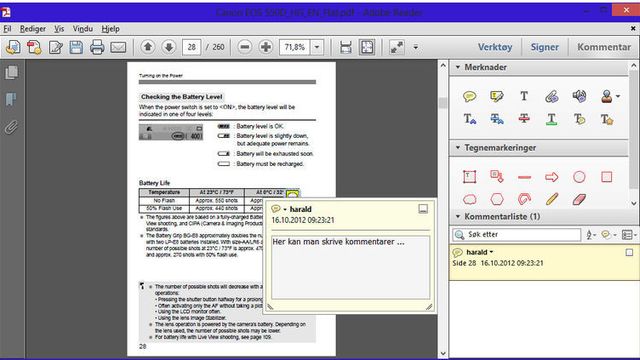Open the stamp tool dropdown arrow
640x360 pixels.
coord(618,97)
